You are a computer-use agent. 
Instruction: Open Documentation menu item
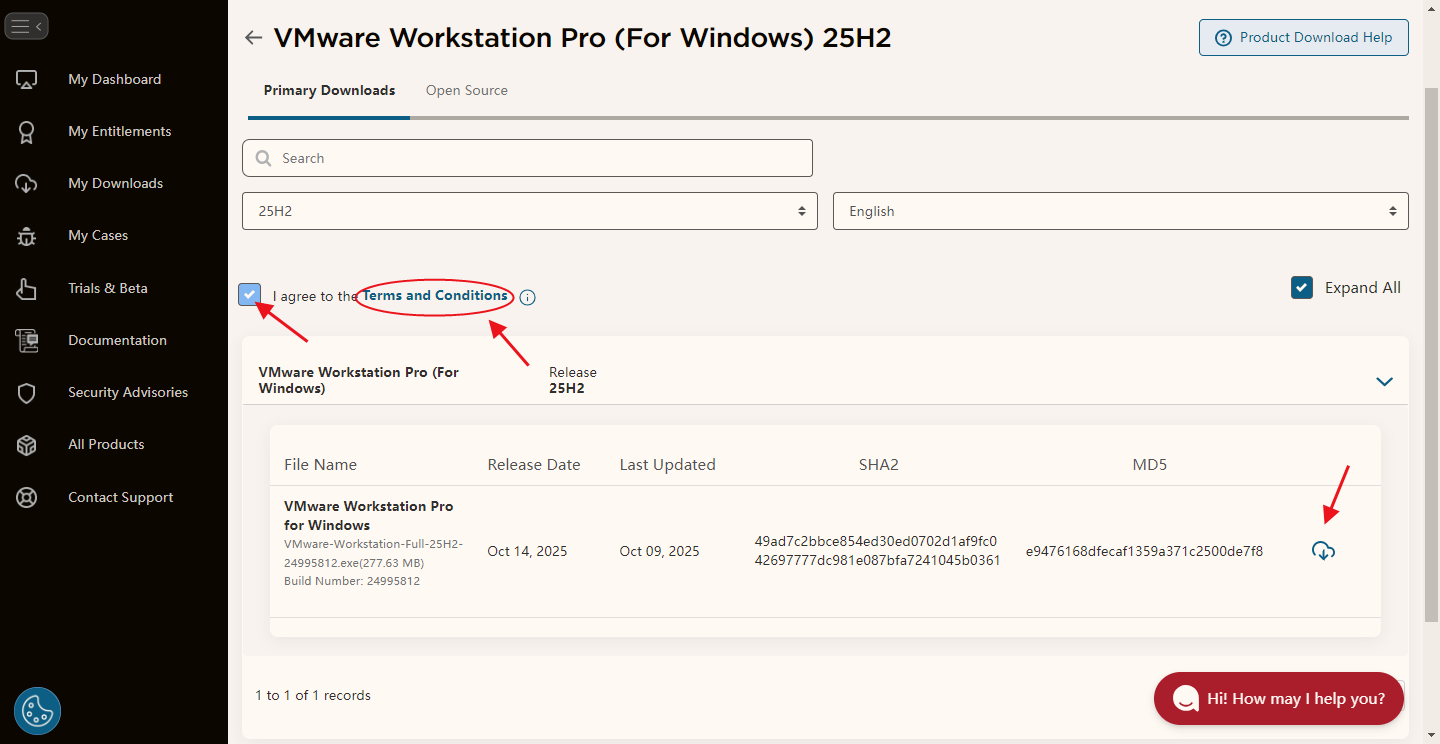pos(118,340)
